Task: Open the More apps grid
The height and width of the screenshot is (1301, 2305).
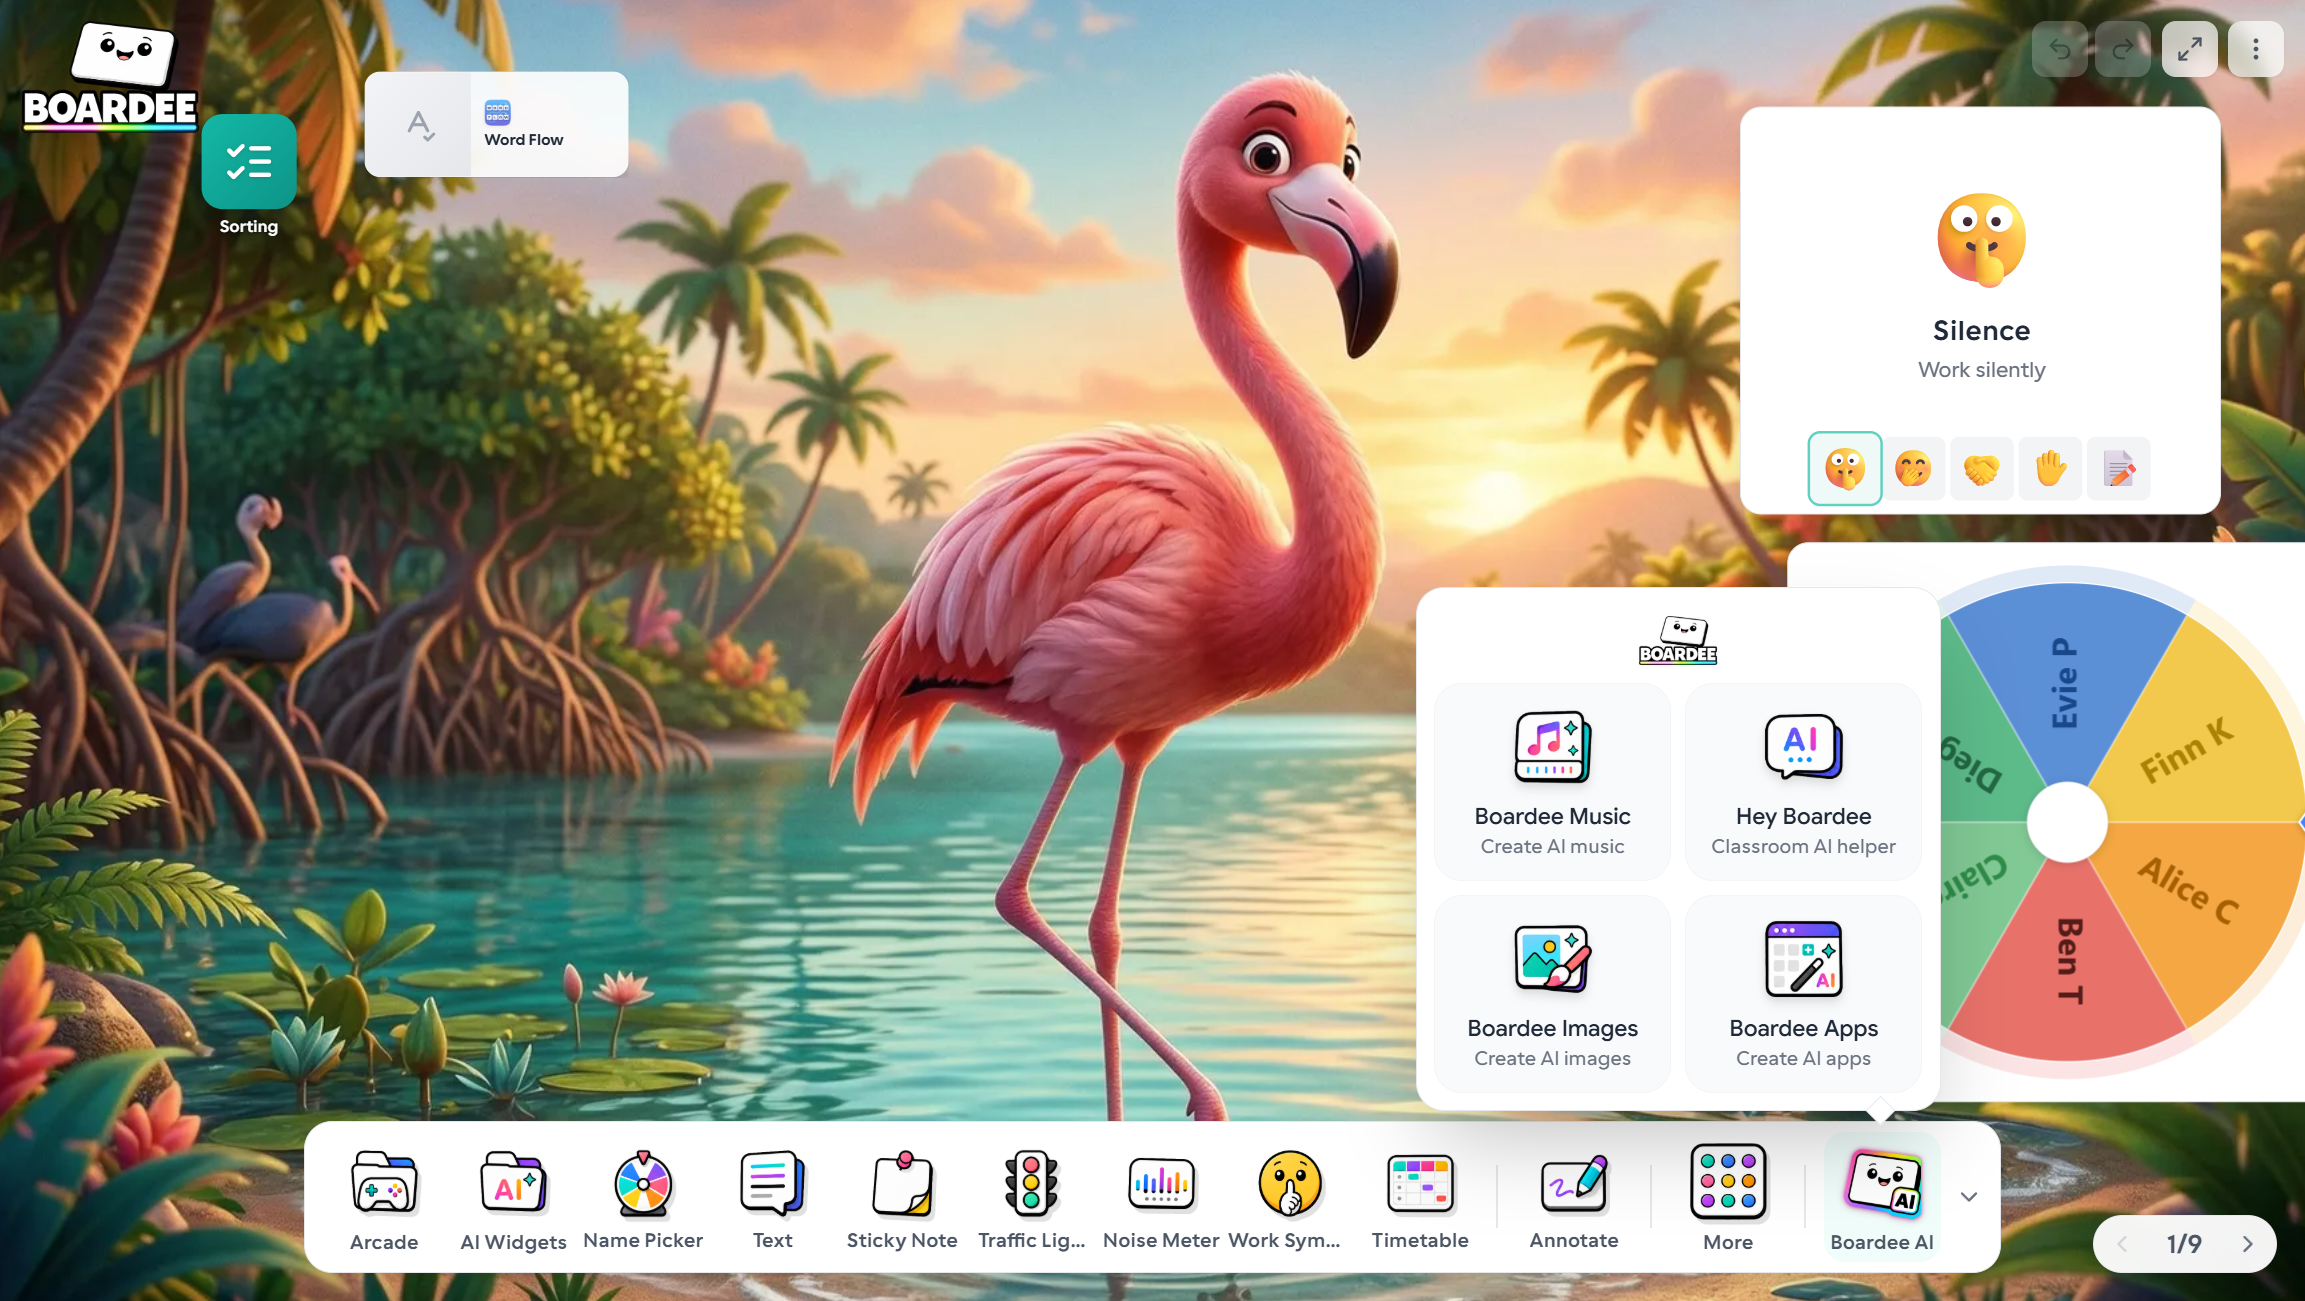Action: tap(1728, 1199)
